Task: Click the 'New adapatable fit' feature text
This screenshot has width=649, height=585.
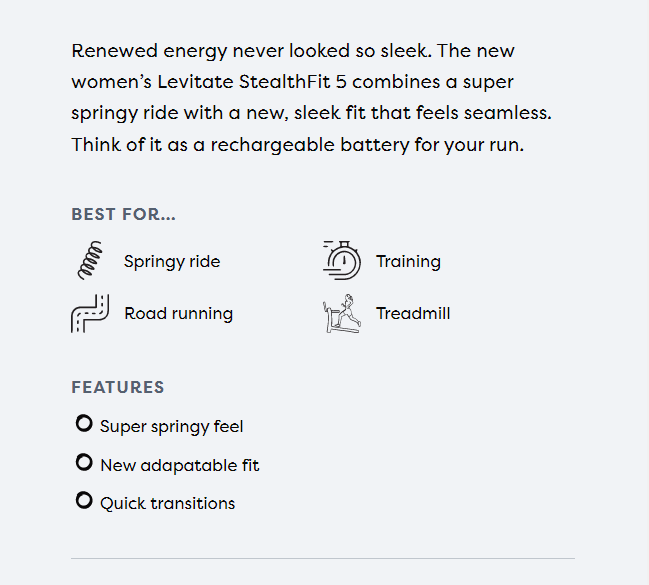Action: (179, 465)
